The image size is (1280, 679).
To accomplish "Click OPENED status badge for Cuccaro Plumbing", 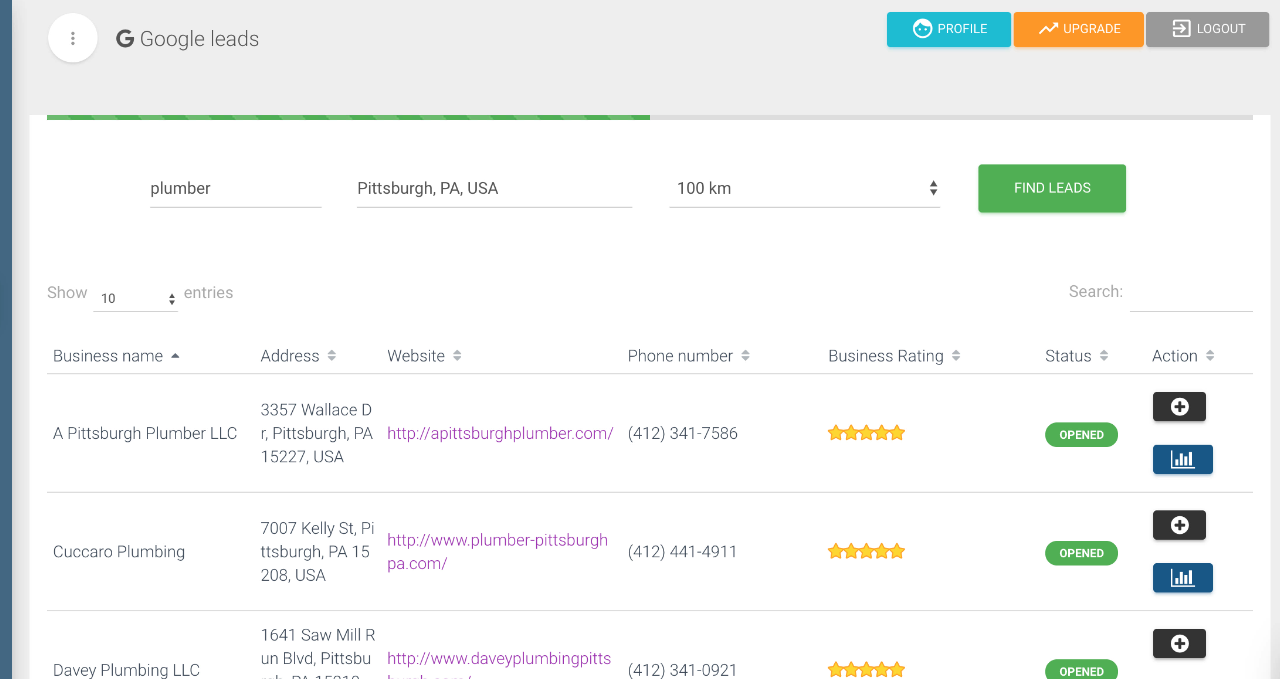I will pos(1081,553).
